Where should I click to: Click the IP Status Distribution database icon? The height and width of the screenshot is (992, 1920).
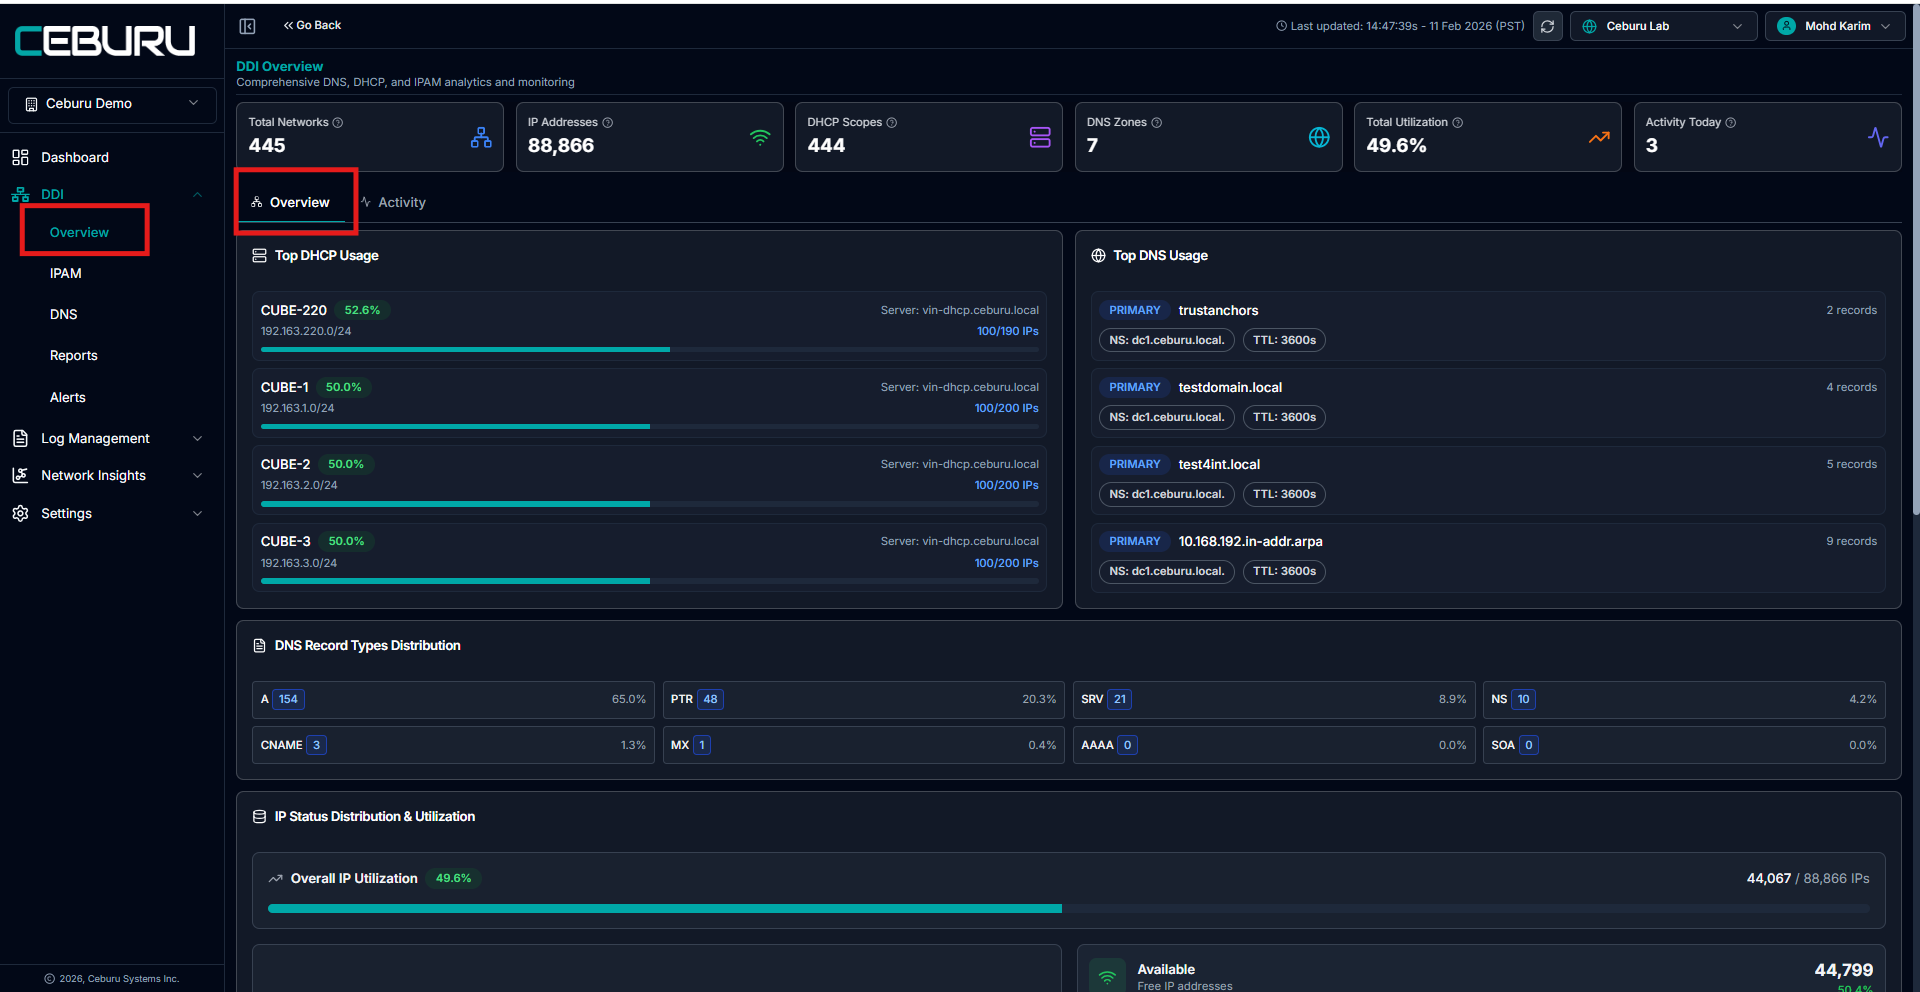(259, 817)
